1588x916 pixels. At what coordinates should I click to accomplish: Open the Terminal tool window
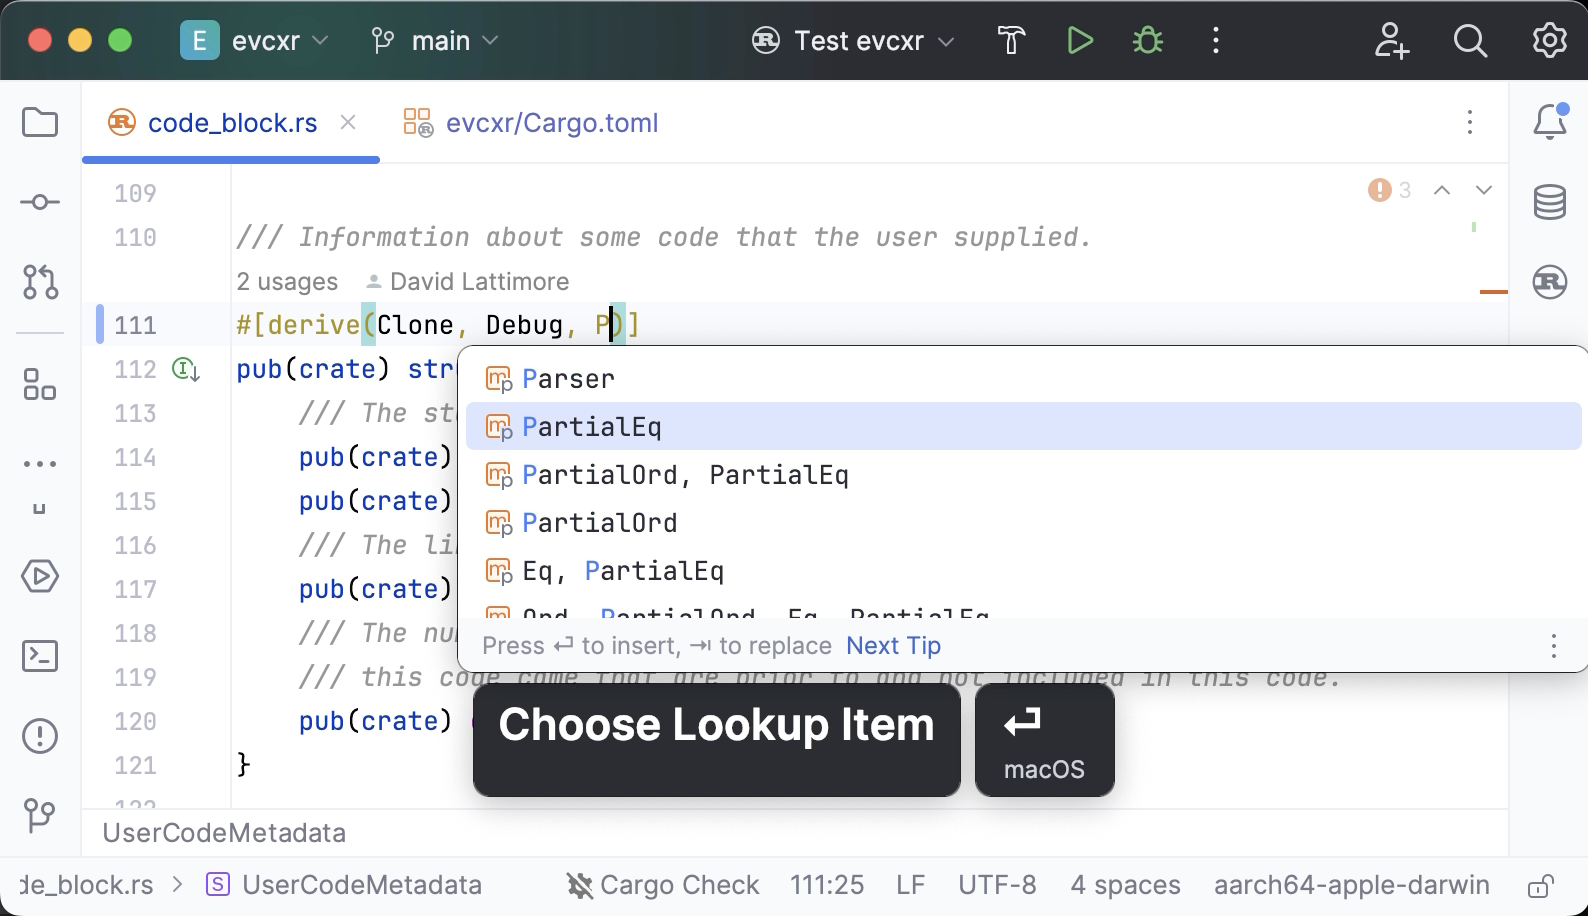40,656
